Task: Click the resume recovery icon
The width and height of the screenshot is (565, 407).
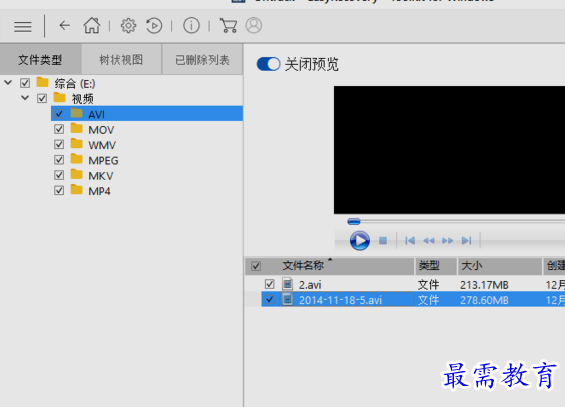Action: point(154,26)
